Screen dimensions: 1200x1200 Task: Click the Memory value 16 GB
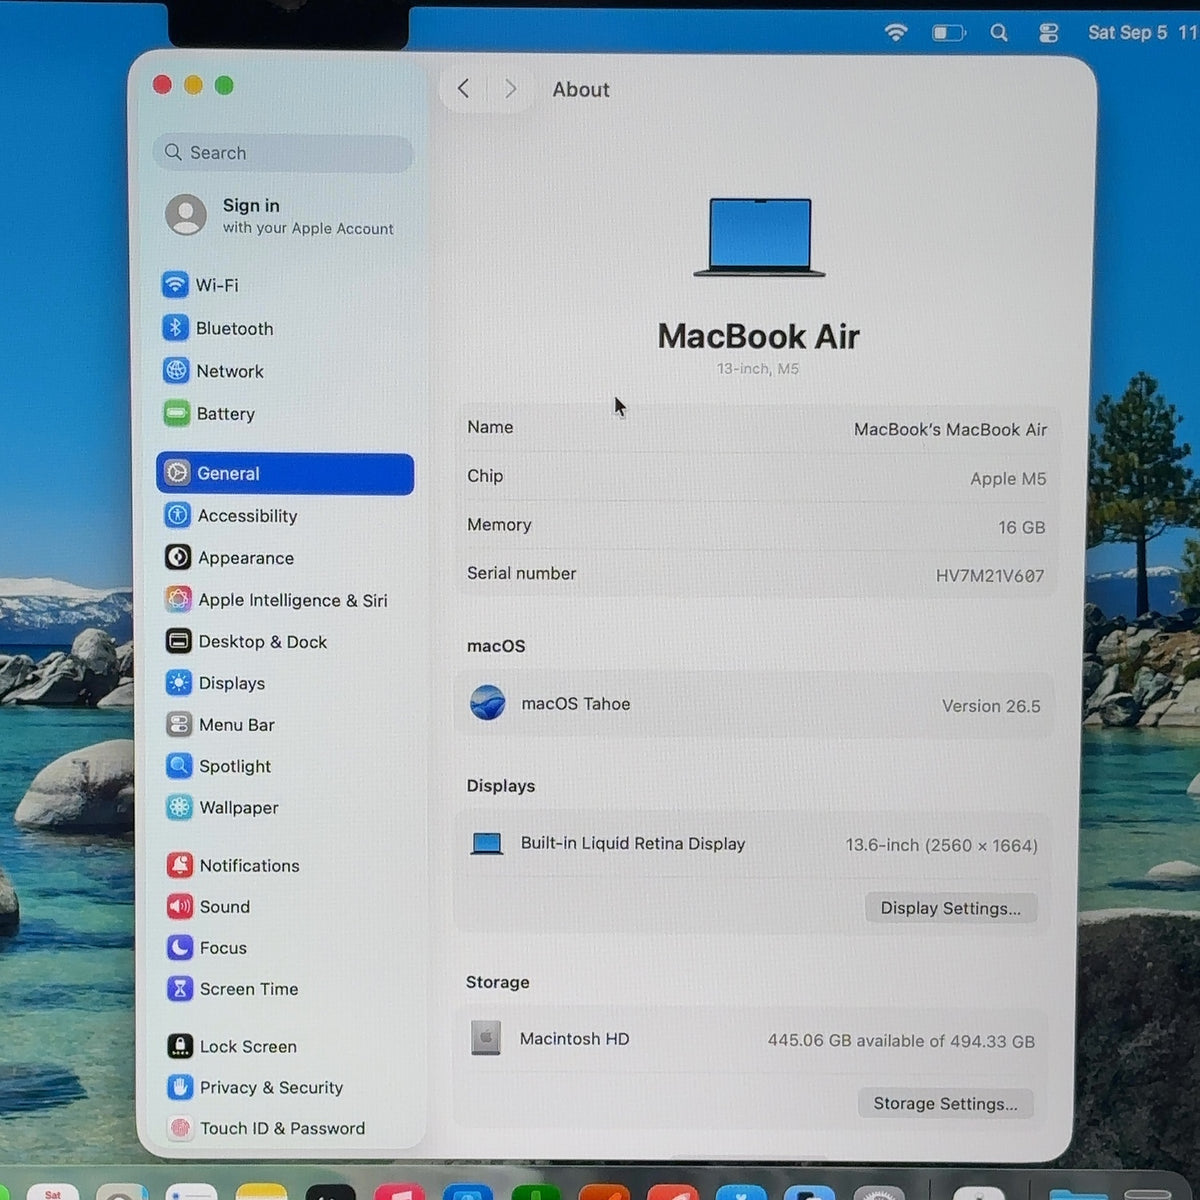point(1021,527)
